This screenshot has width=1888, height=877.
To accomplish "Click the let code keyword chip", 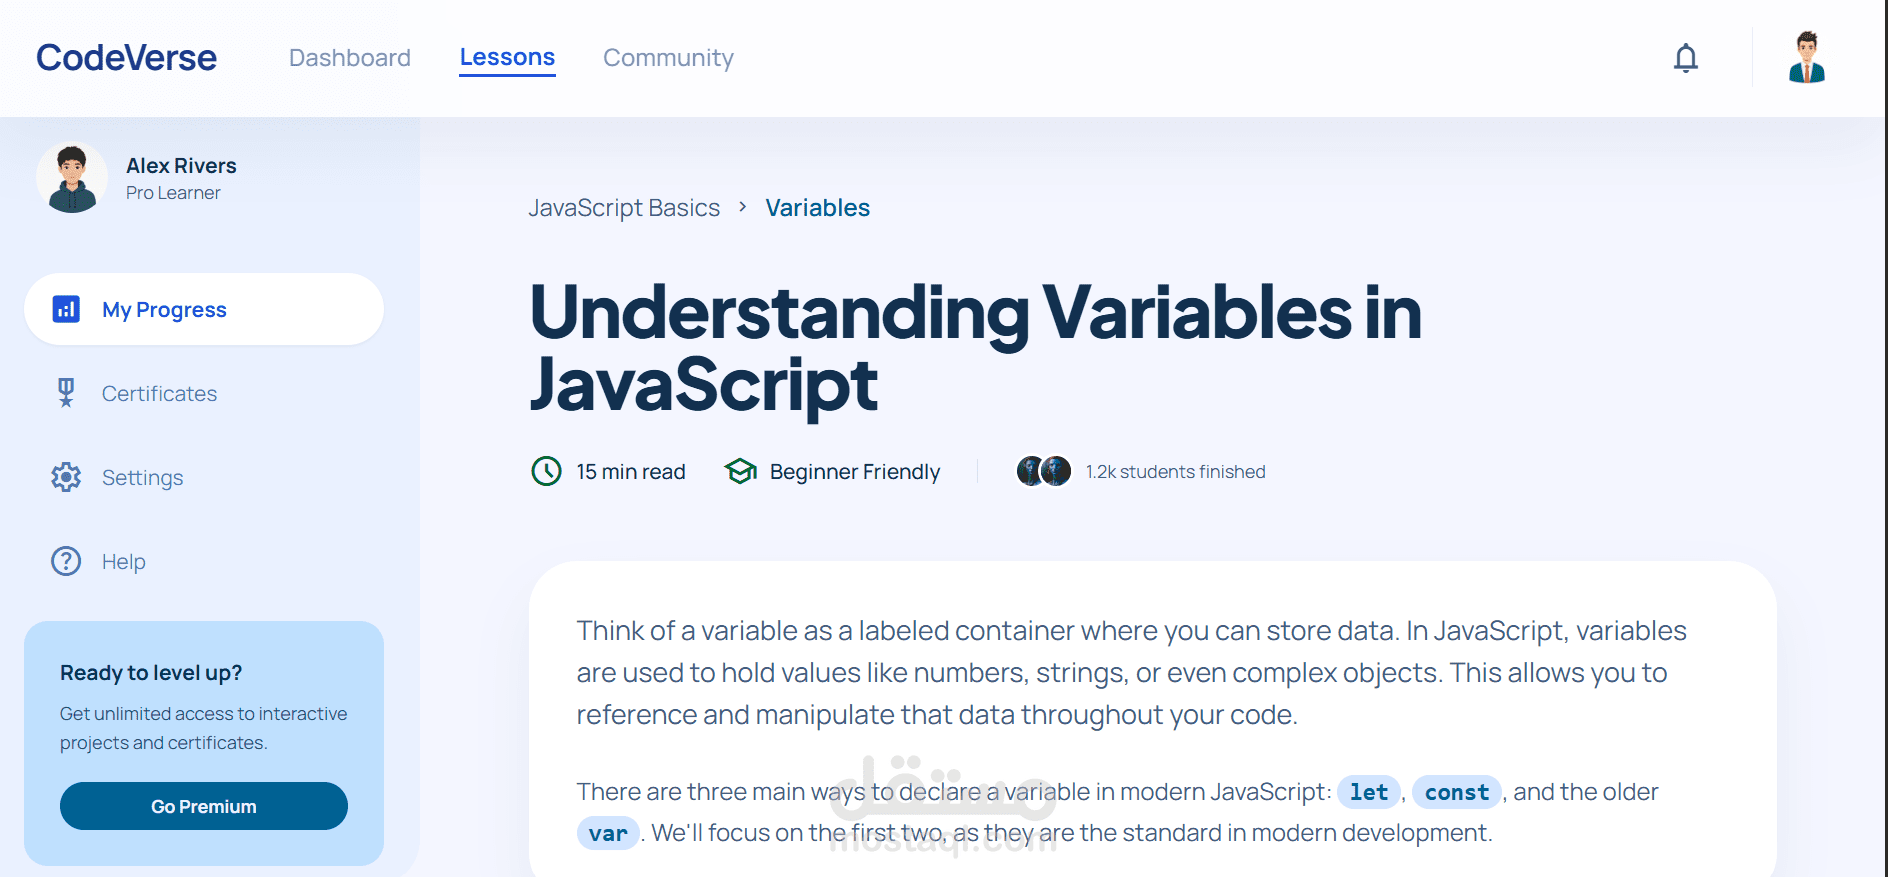I will pos(1368,792).
